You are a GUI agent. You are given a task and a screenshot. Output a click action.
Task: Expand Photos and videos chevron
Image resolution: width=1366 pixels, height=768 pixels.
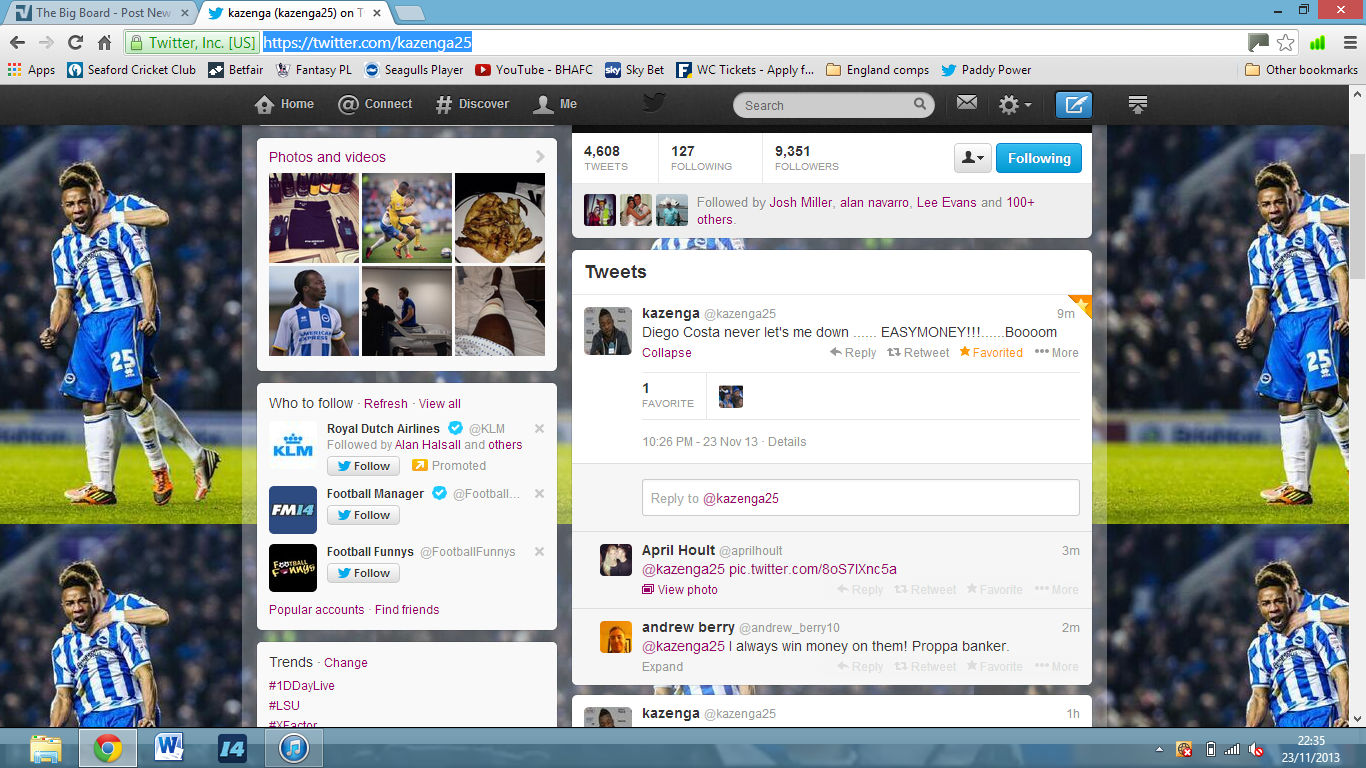540,157
